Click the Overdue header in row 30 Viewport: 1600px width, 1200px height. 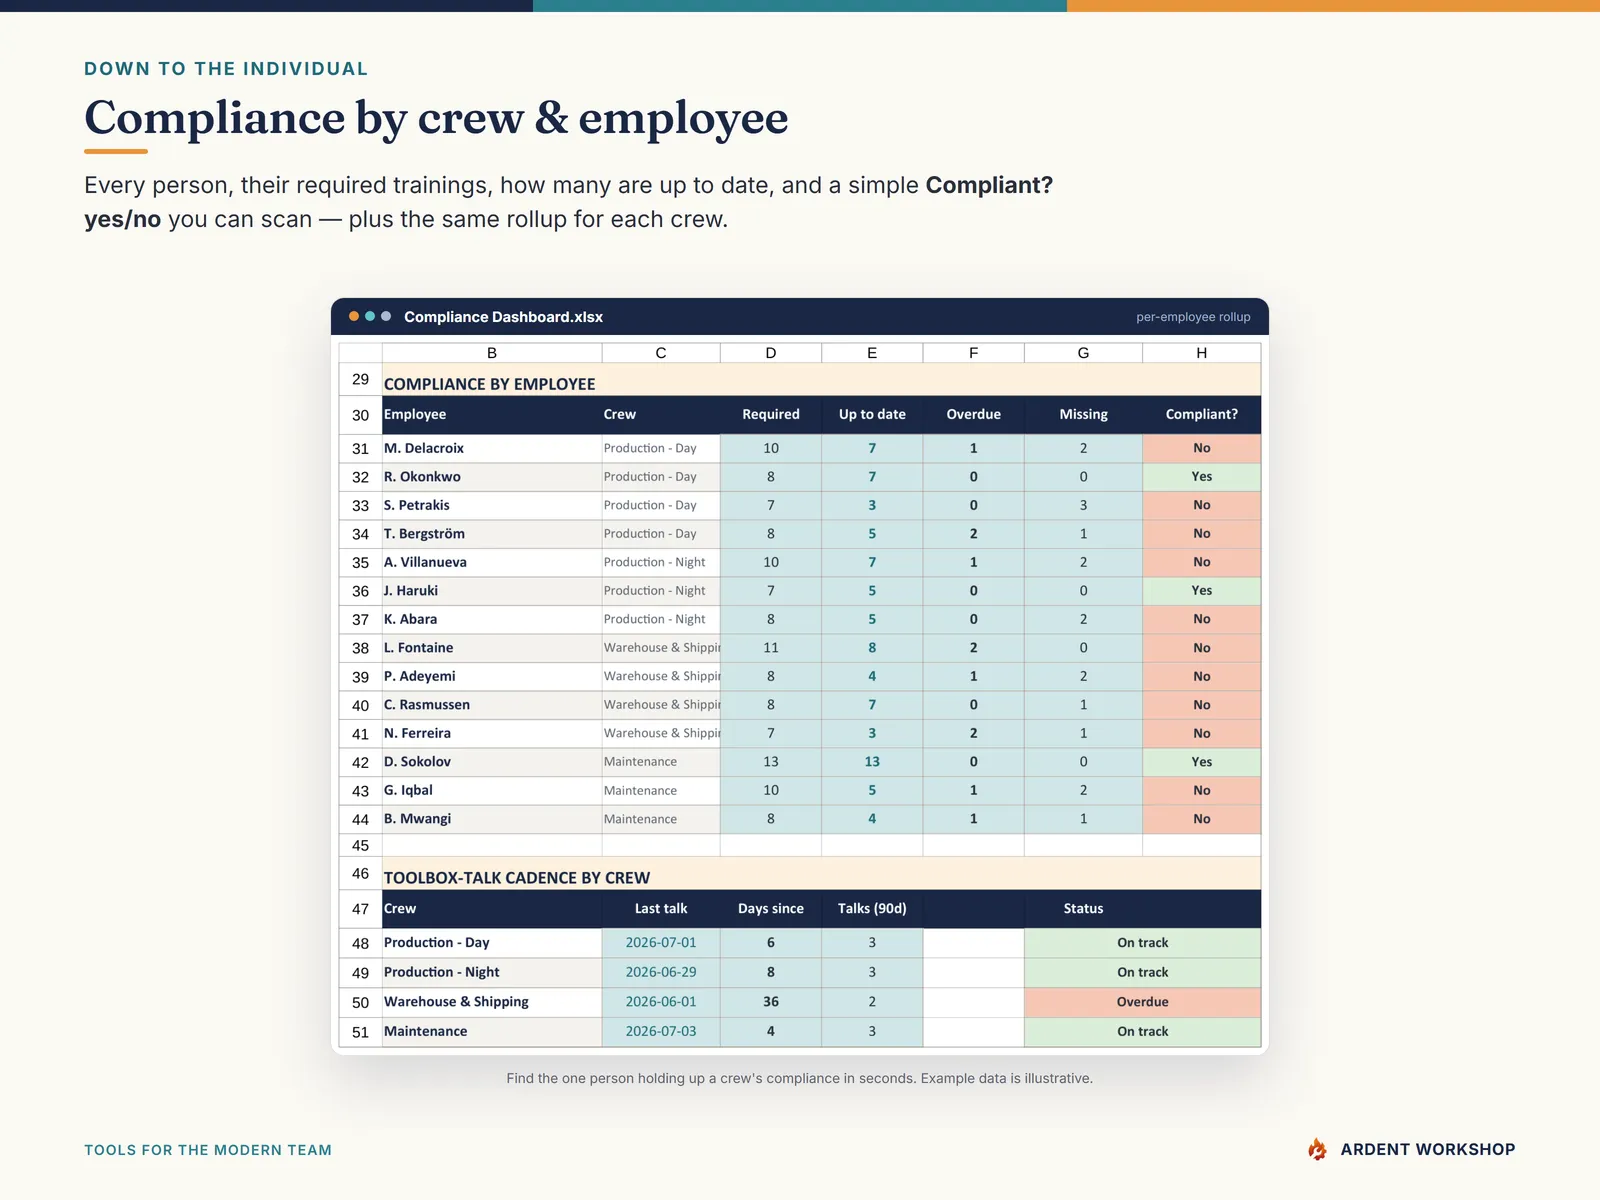(974, 414)
